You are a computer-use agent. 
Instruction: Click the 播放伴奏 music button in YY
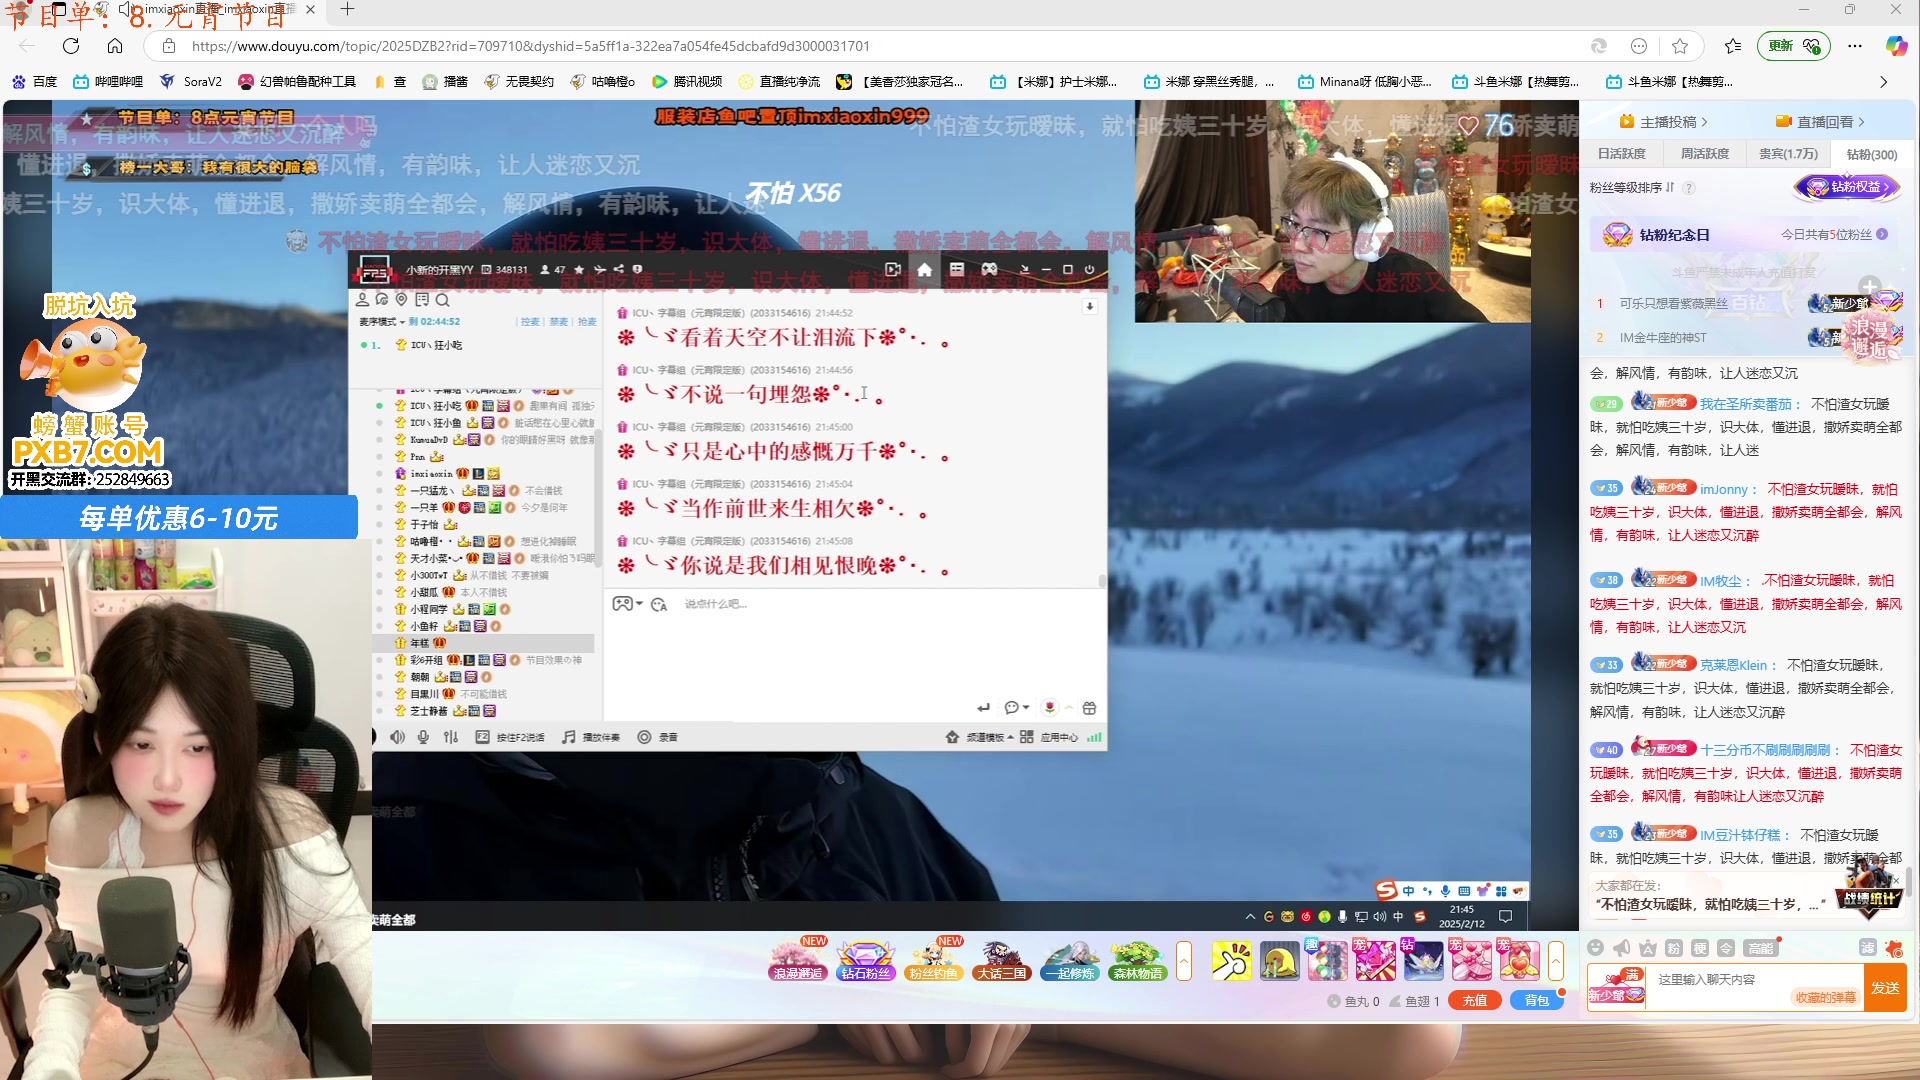coord(591,737)
